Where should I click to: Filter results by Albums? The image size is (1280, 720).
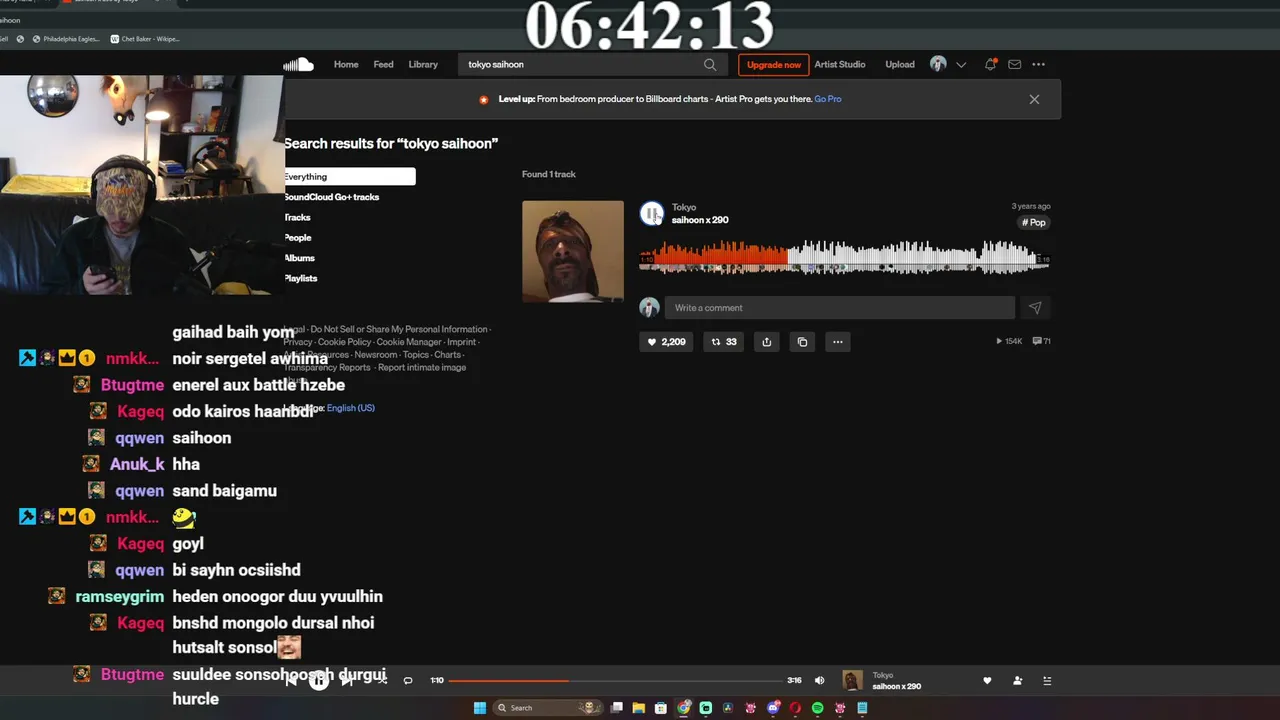click(300, 258)
